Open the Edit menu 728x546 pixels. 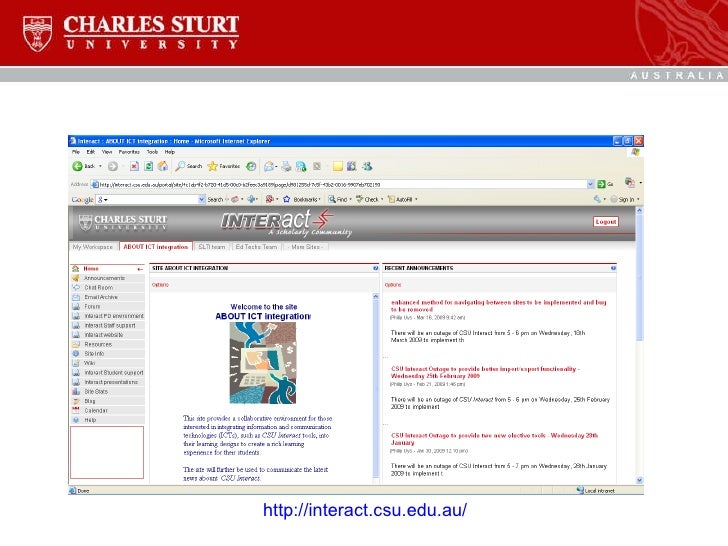91,152
